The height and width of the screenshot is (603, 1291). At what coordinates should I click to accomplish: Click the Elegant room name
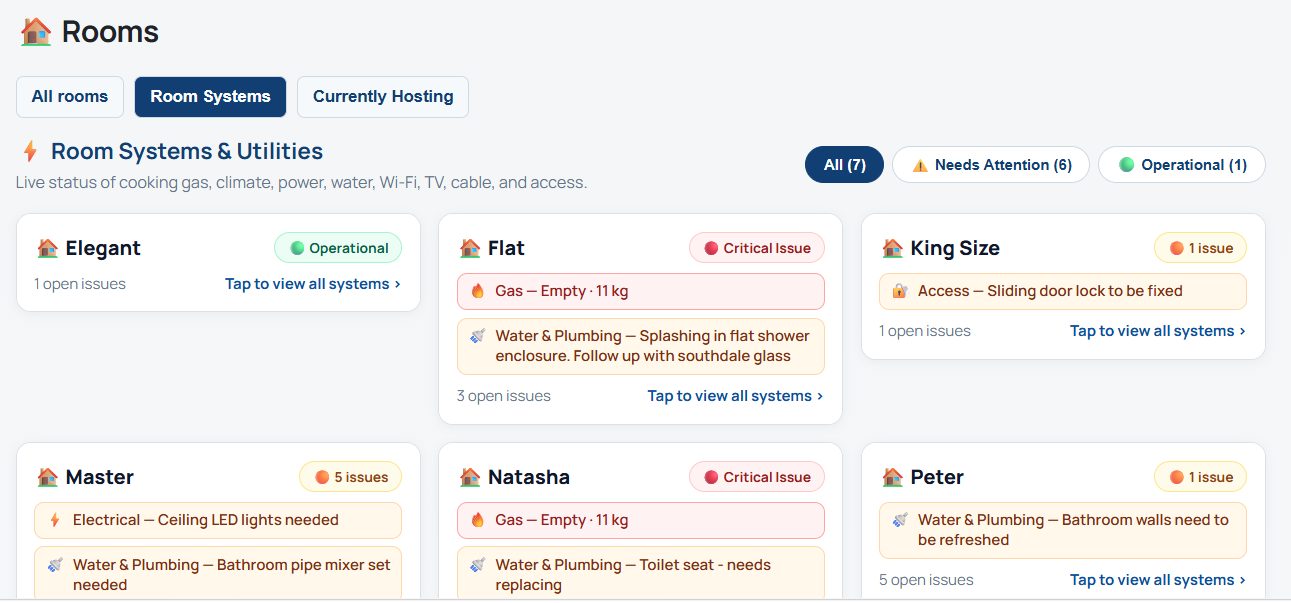tap(103, 248)
